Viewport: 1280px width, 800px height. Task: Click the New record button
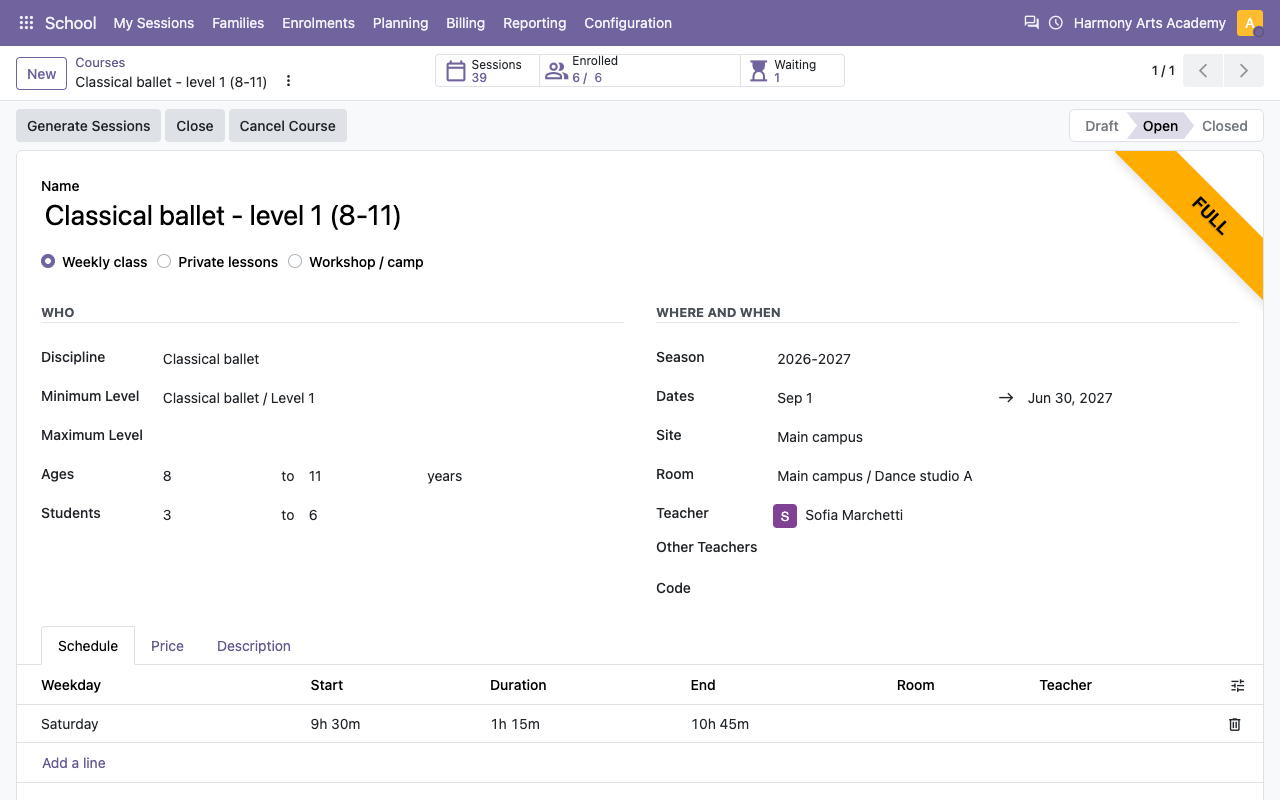click(x=42, y=73)
